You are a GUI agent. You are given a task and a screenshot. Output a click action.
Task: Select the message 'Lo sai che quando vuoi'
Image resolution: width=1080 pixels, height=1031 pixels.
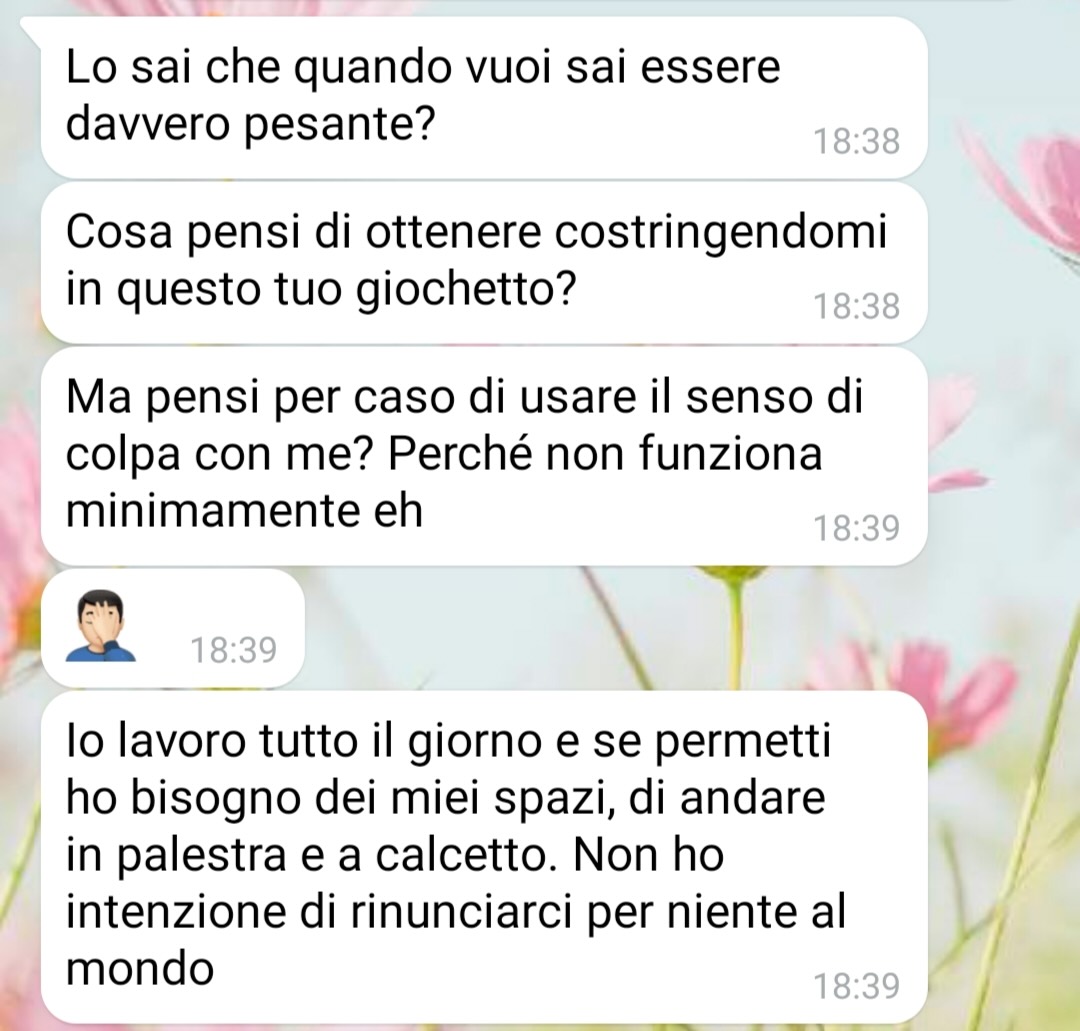[x=484, y=97]
